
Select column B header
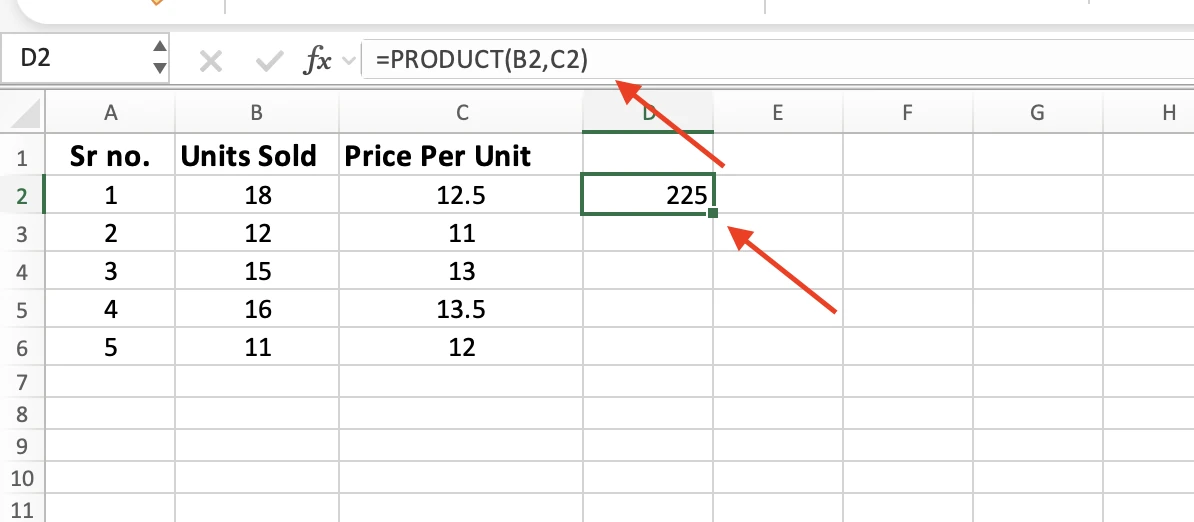click(x=257, y=113)
